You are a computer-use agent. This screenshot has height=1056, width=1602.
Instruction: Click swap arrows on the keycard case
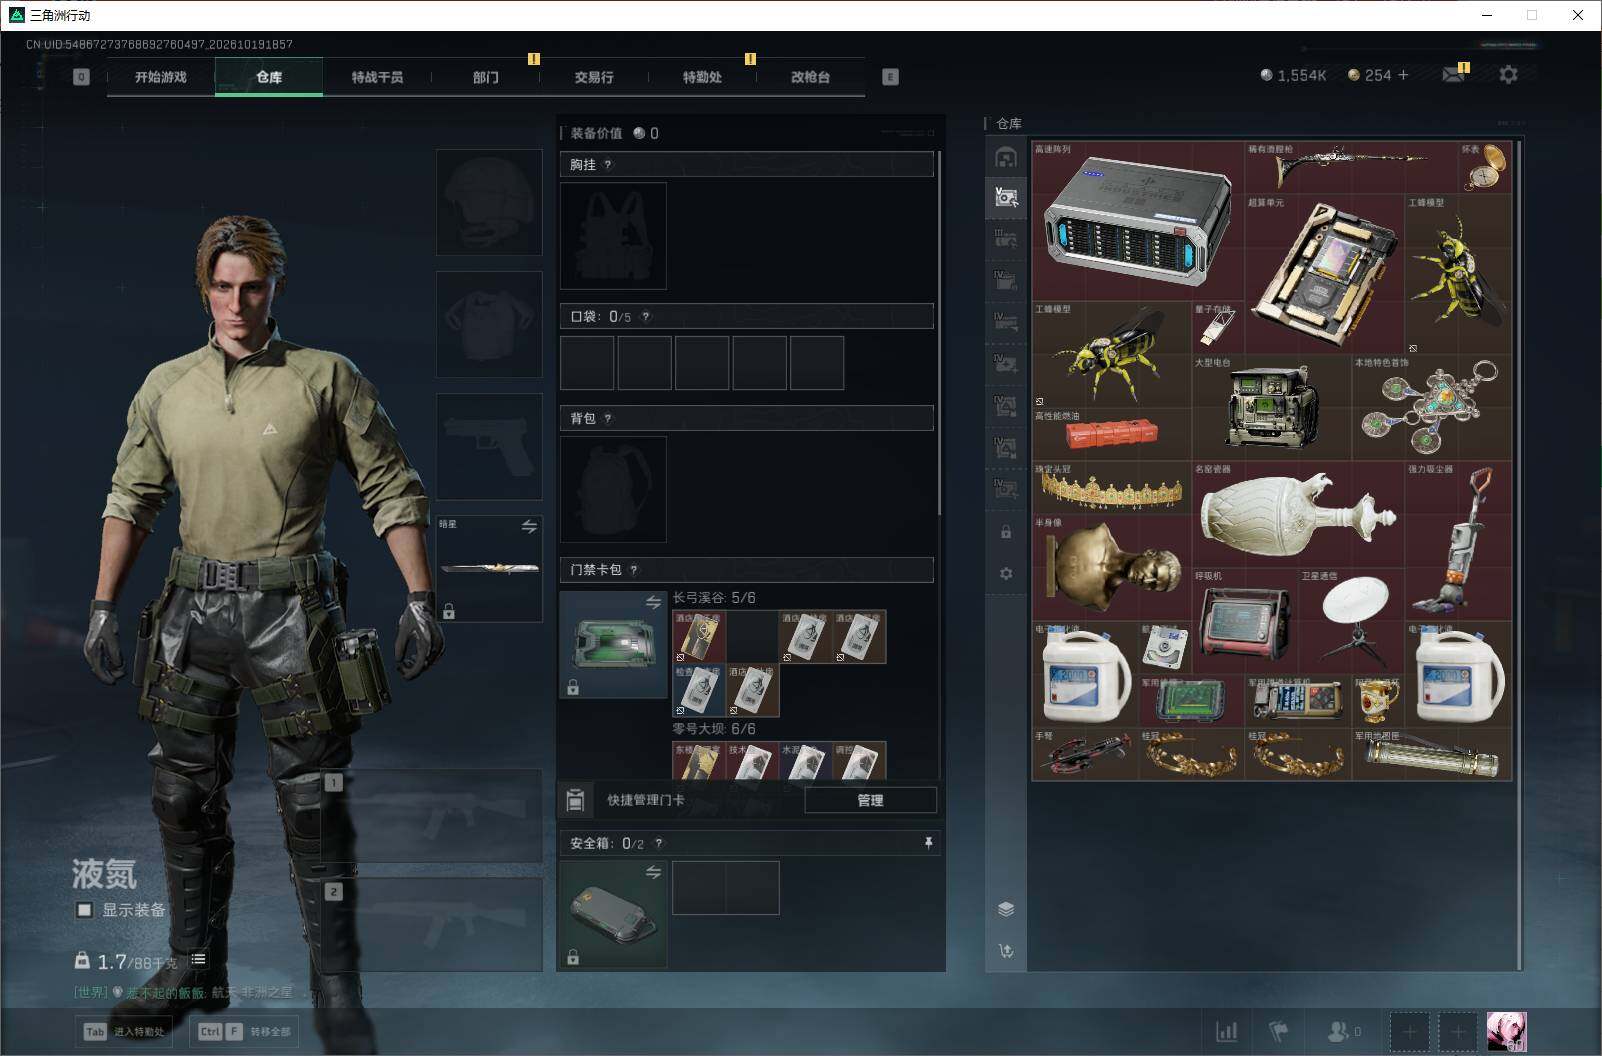(x=653, y=602)
